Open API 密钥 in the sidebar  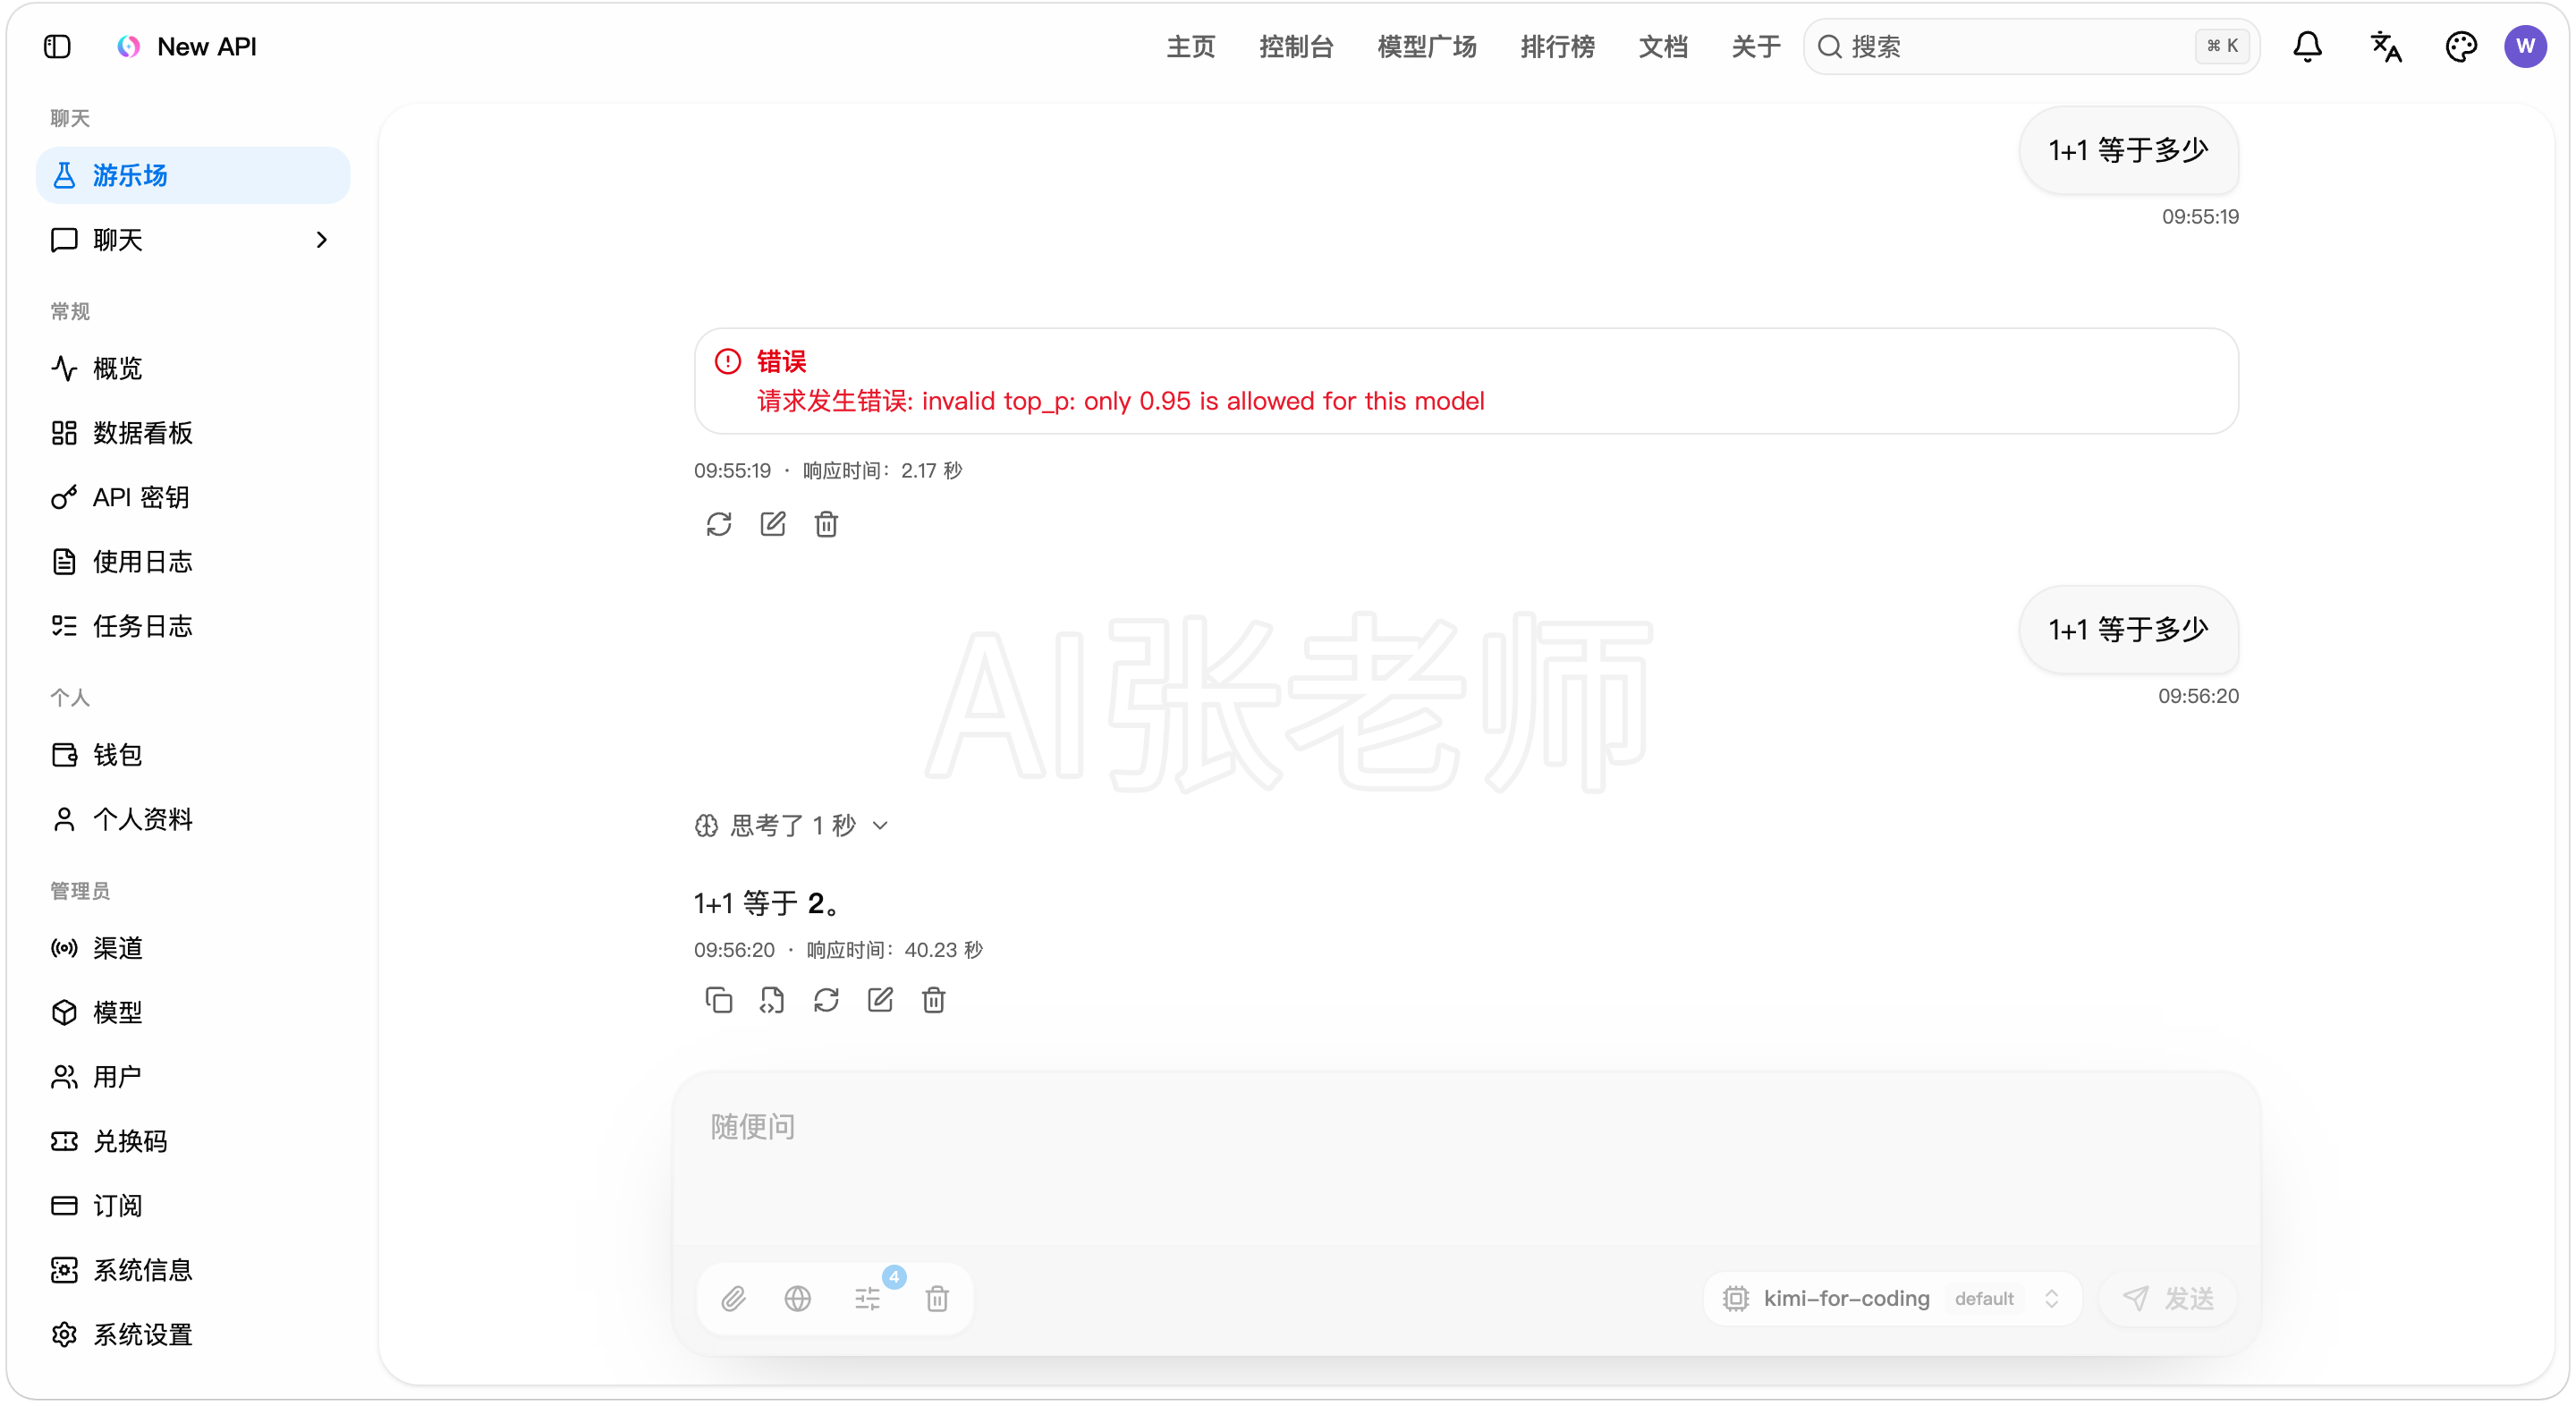[193, 498]
